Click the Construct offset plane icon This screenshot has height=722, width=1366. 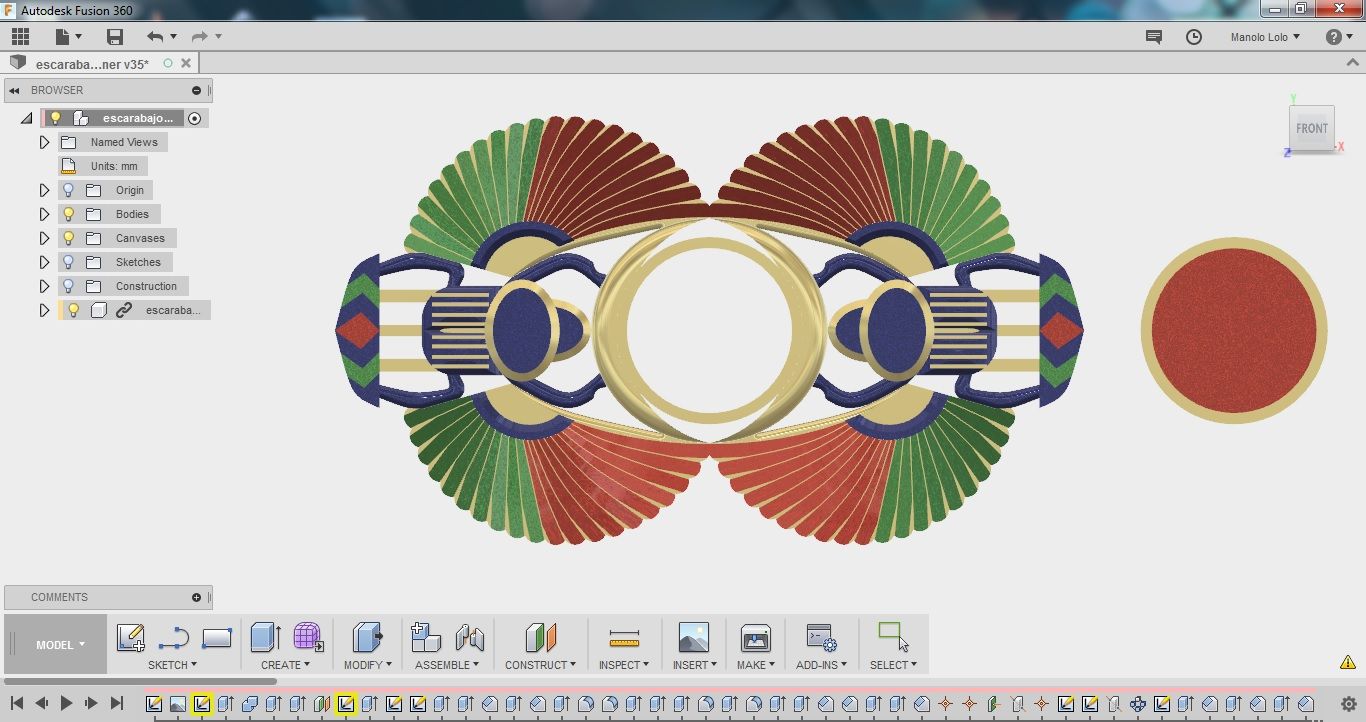click(x=540, y=637)
